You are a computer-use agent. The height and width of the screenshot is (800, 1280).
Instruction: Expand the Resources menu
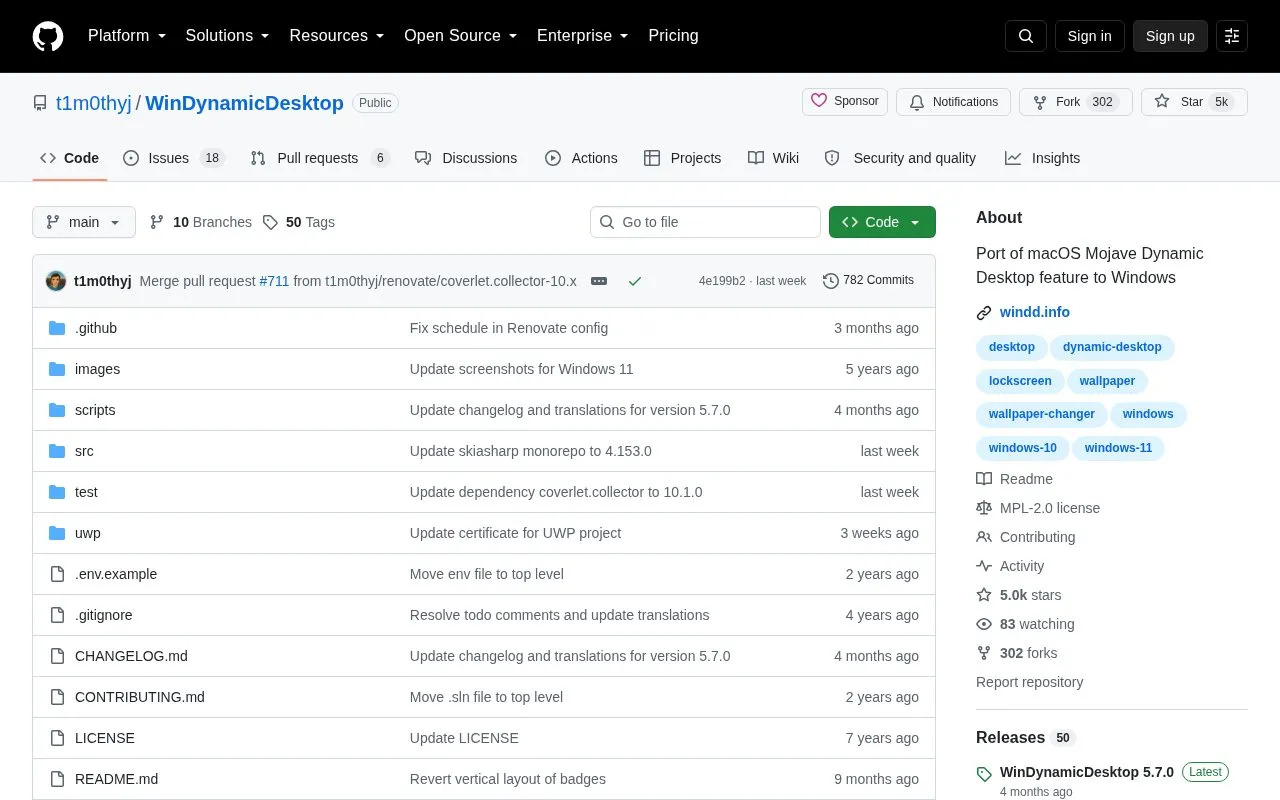pos(337,36)
